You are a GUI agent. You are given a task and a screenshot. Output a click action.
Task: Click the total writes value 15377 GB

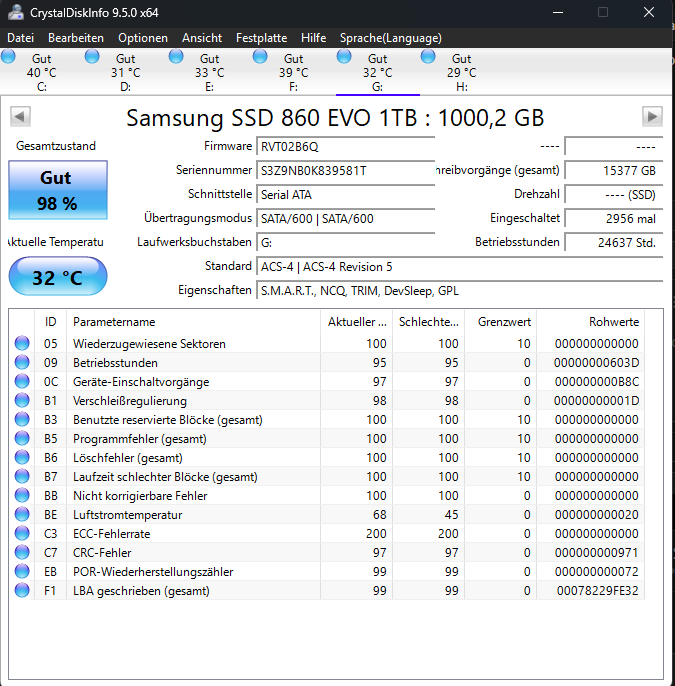click(x=614, y=171)
